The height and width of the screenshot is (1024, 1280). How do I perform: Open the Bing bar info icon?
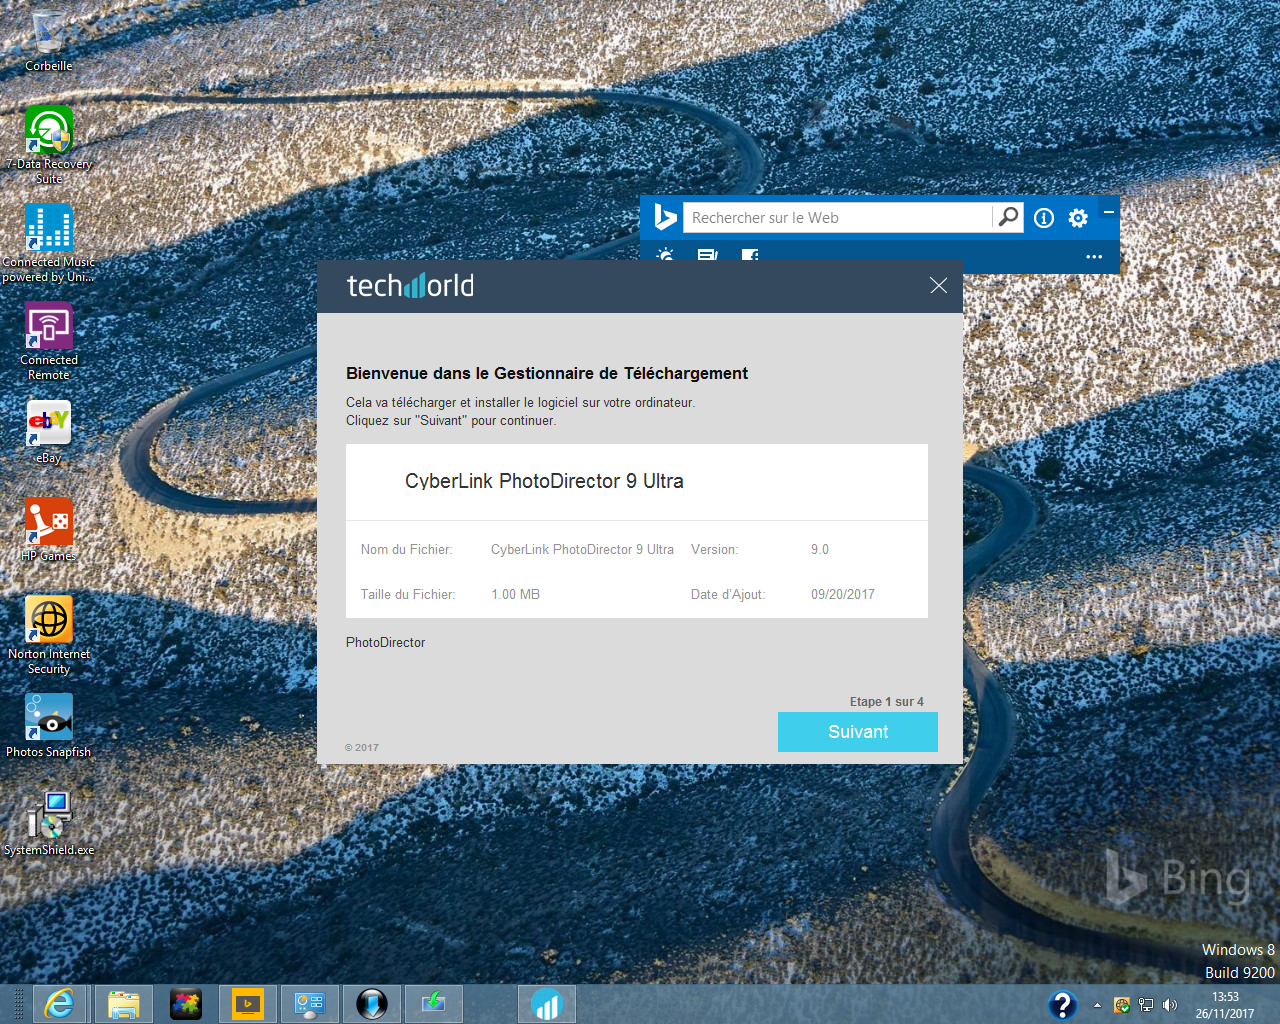(x=1044, y=218)
